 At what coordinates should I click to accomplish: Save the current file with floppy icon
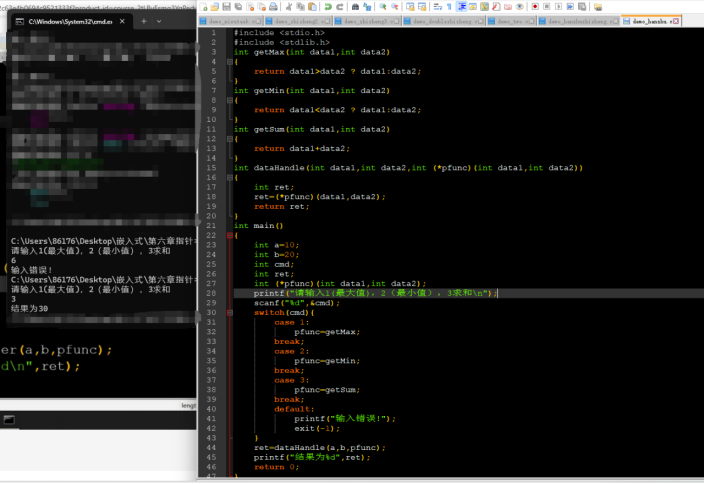(227, 7)
